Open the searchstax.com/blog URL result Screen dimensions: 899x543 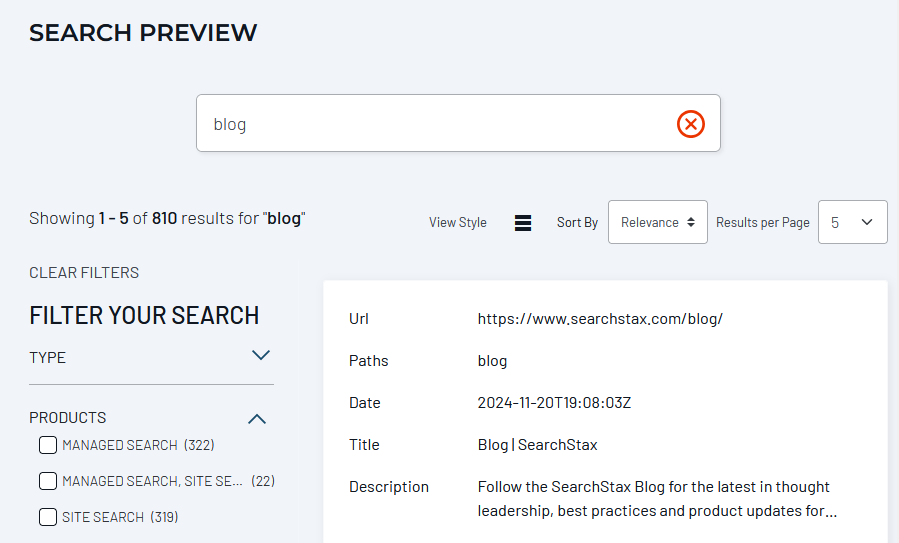600,319
